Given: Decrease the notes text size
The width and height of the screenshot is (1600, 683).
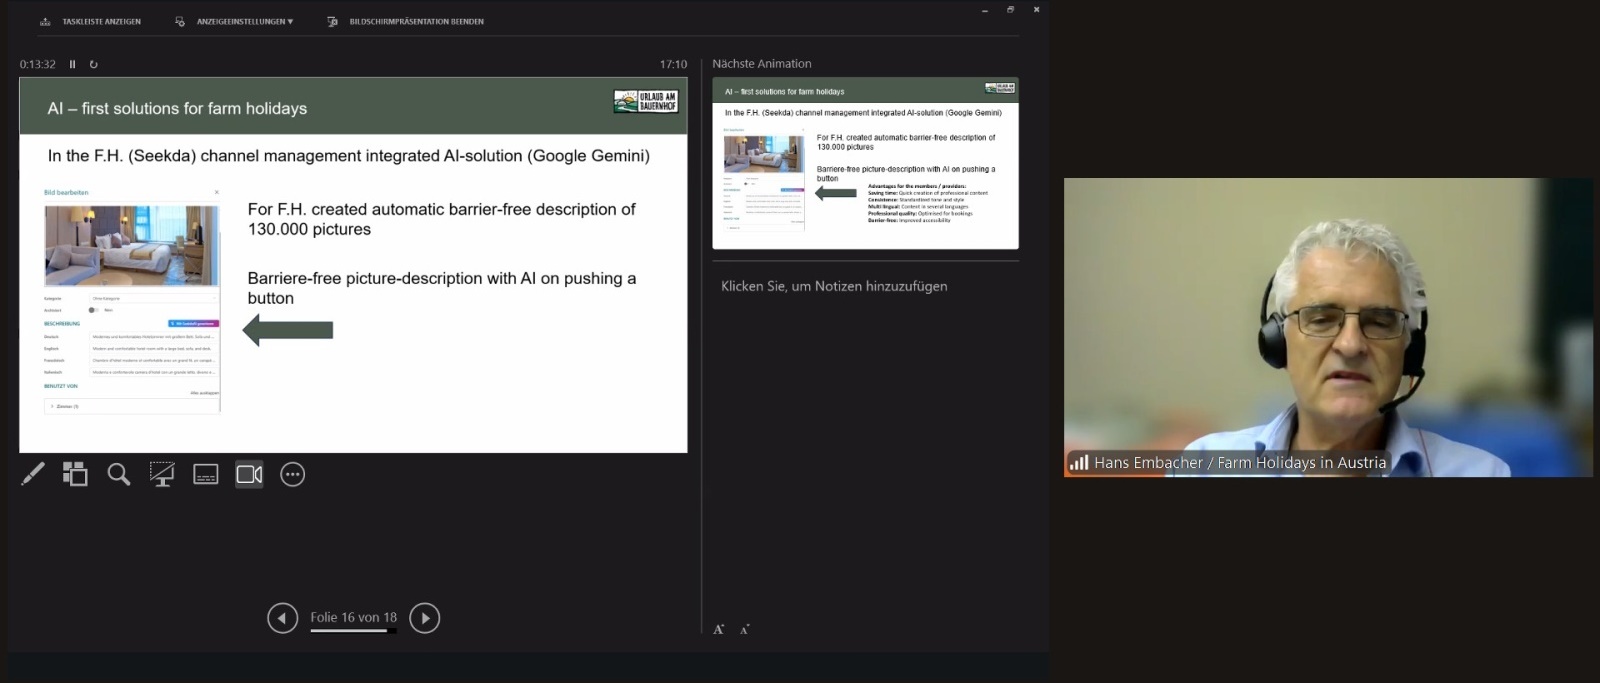Looking at the screenshot, I should coord(744,629).
